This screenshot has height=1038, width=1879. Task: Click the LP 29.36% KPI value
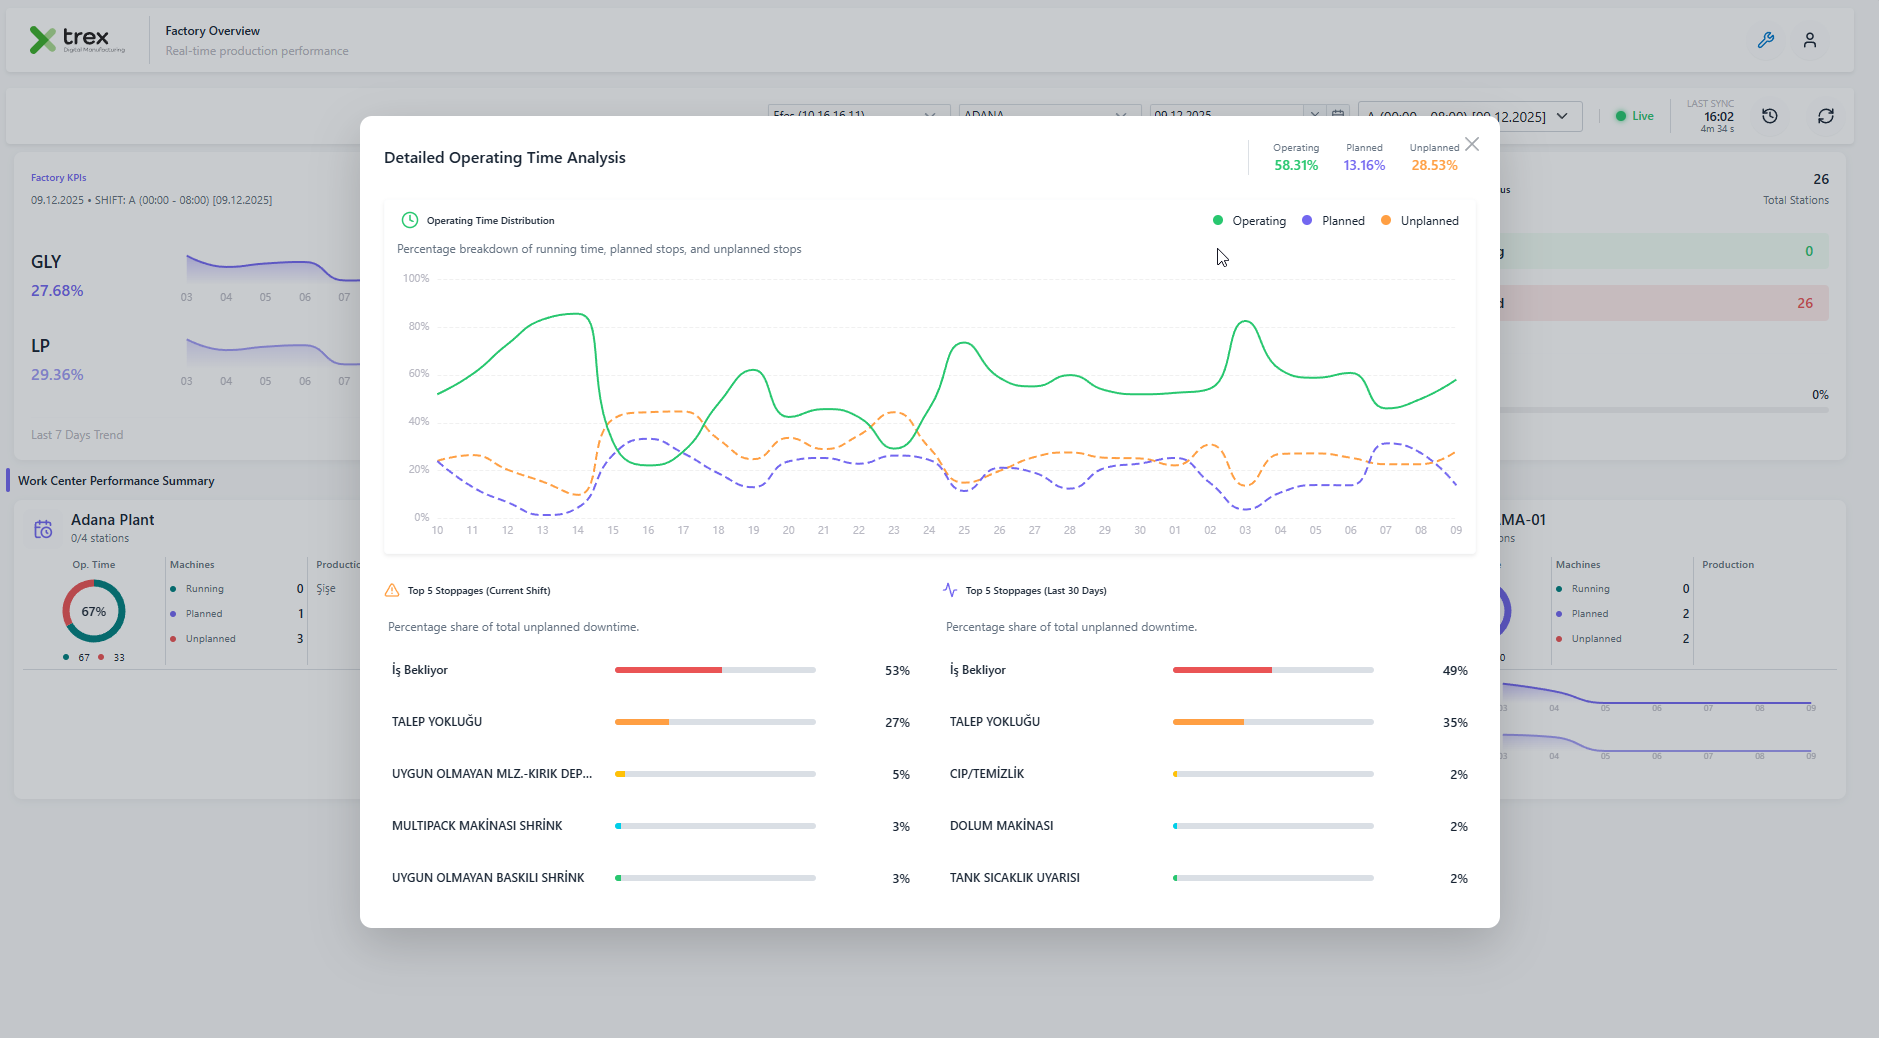coord(57,375)
